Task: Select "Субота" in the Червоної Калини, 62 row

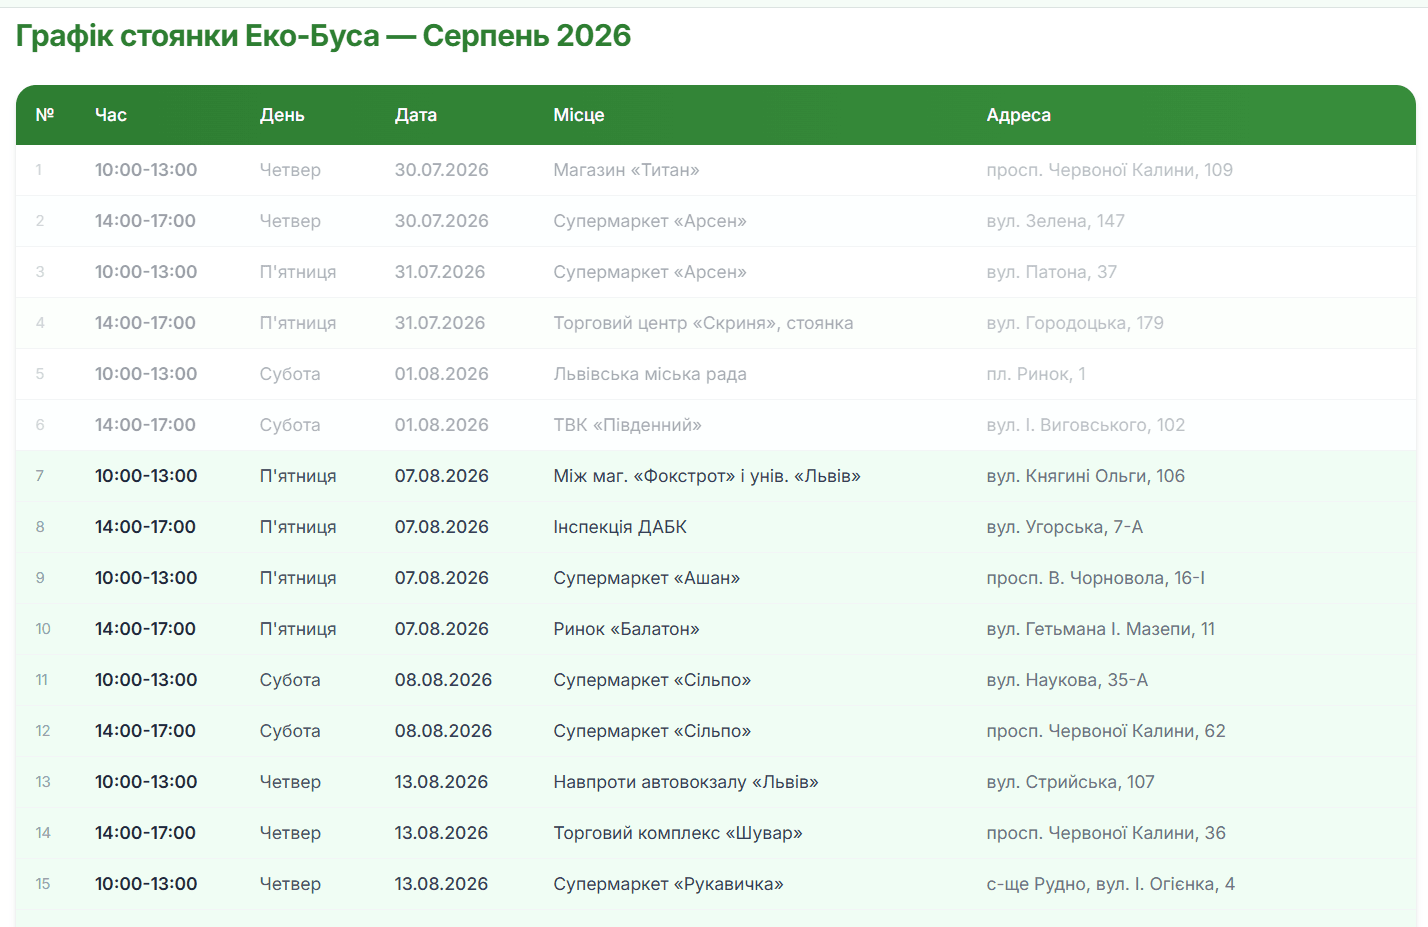Action: coord(290,731)
